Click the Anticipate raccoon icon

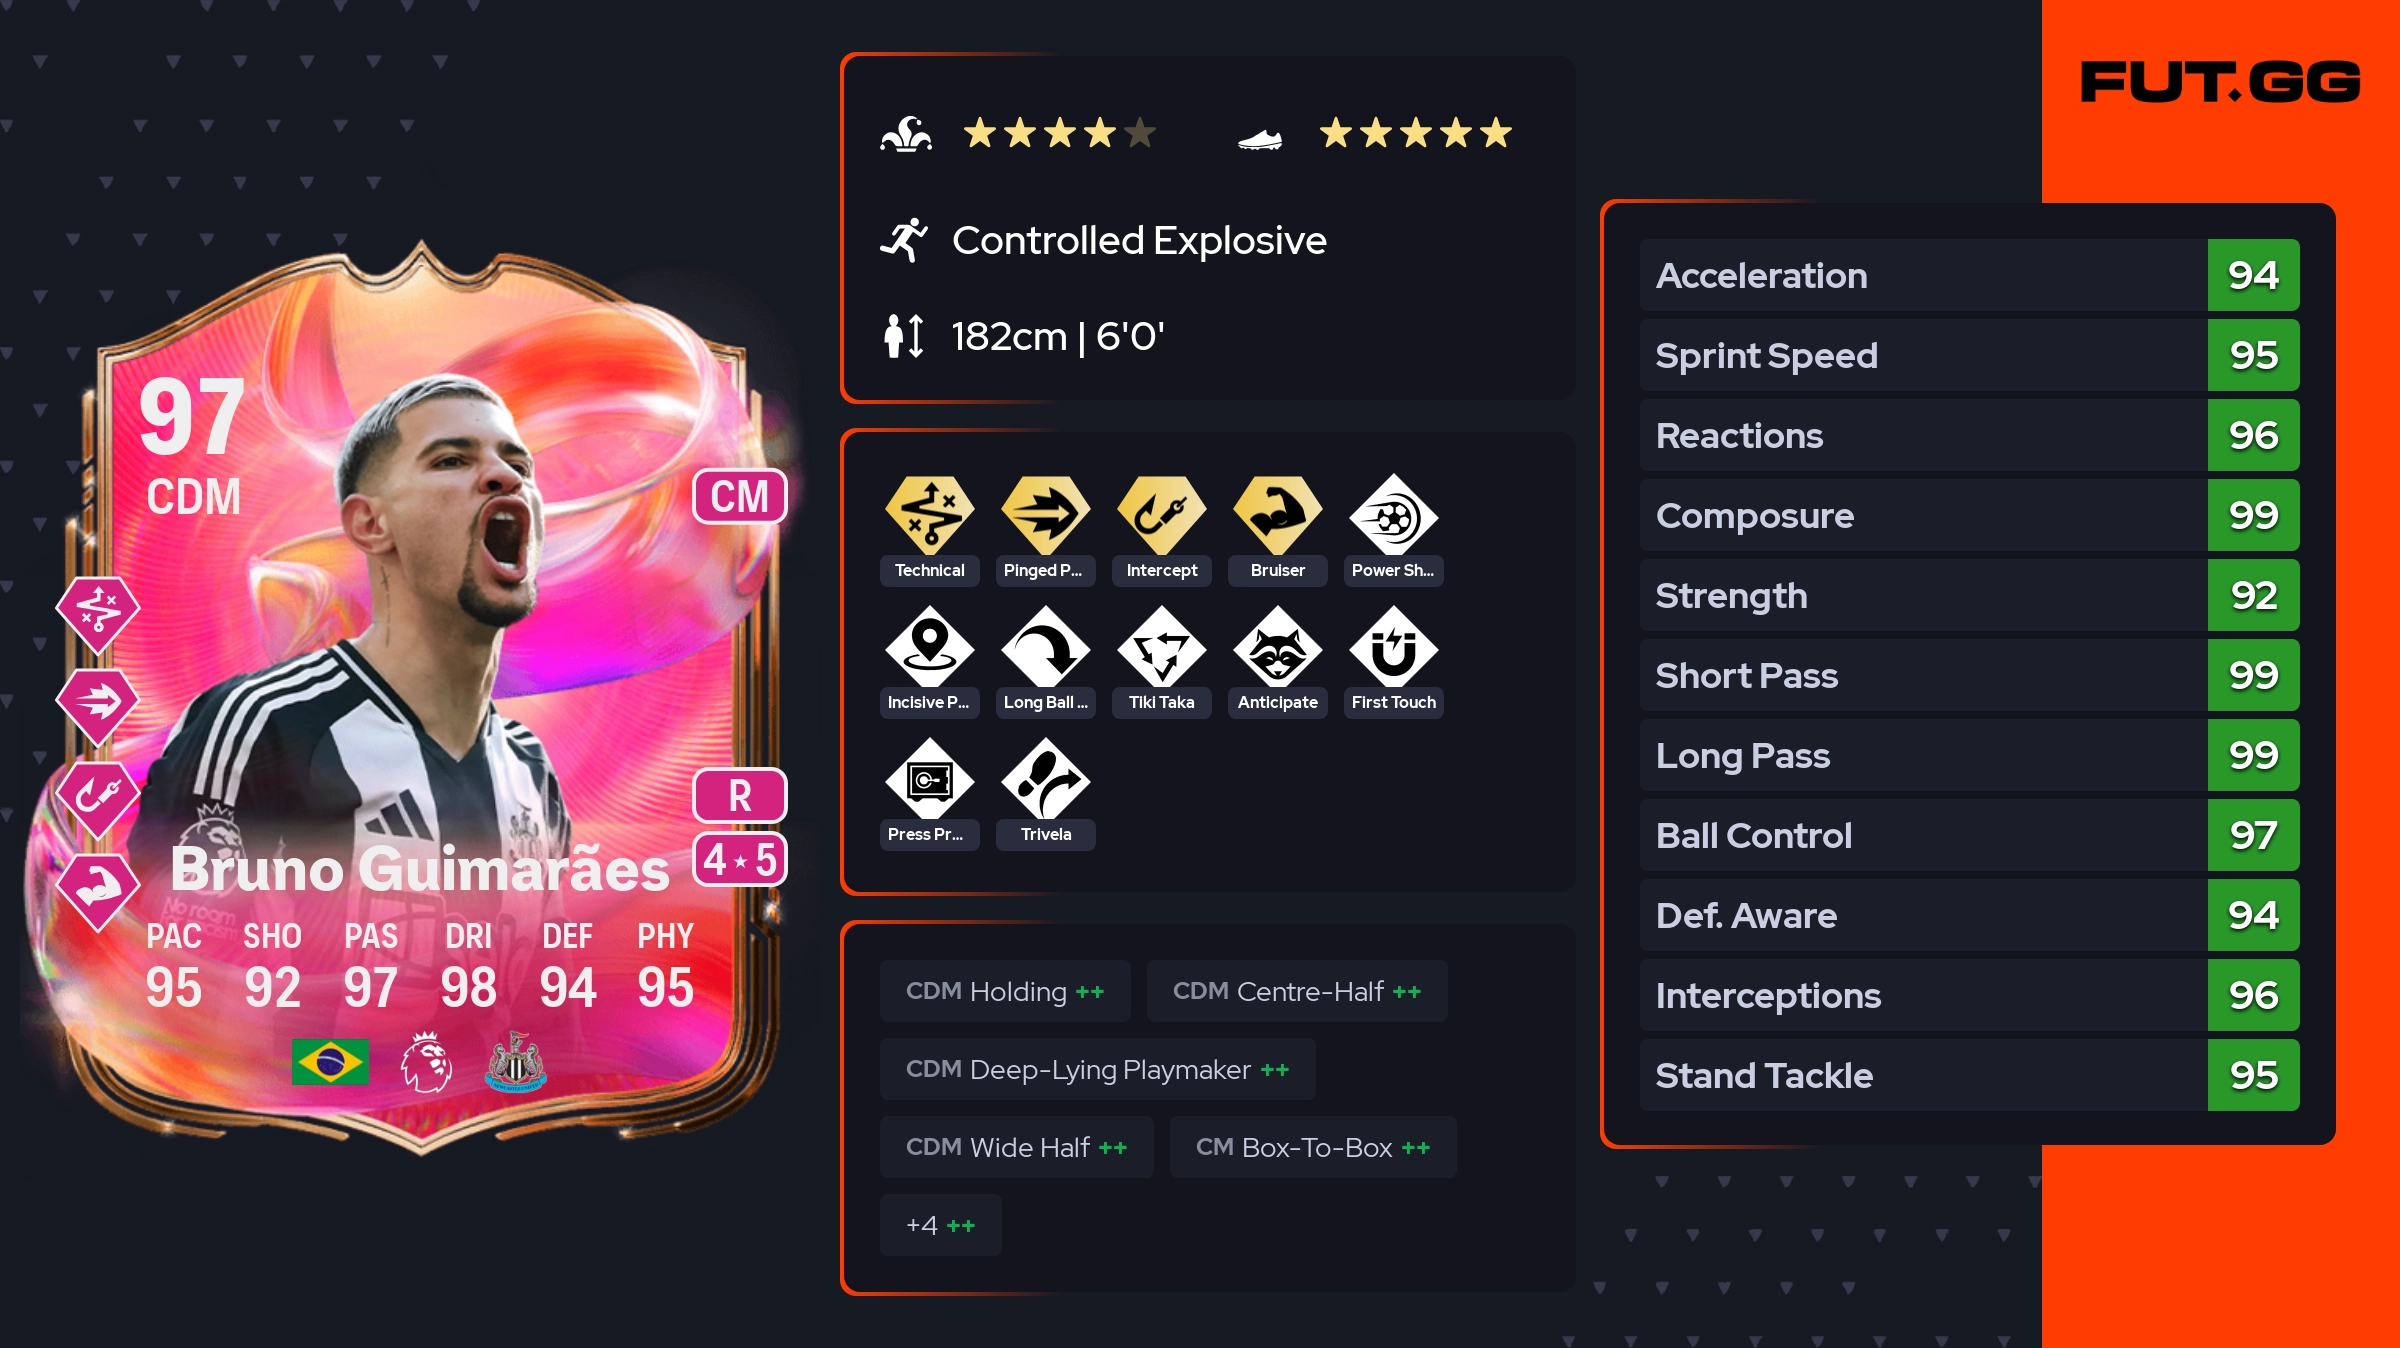1278,648
